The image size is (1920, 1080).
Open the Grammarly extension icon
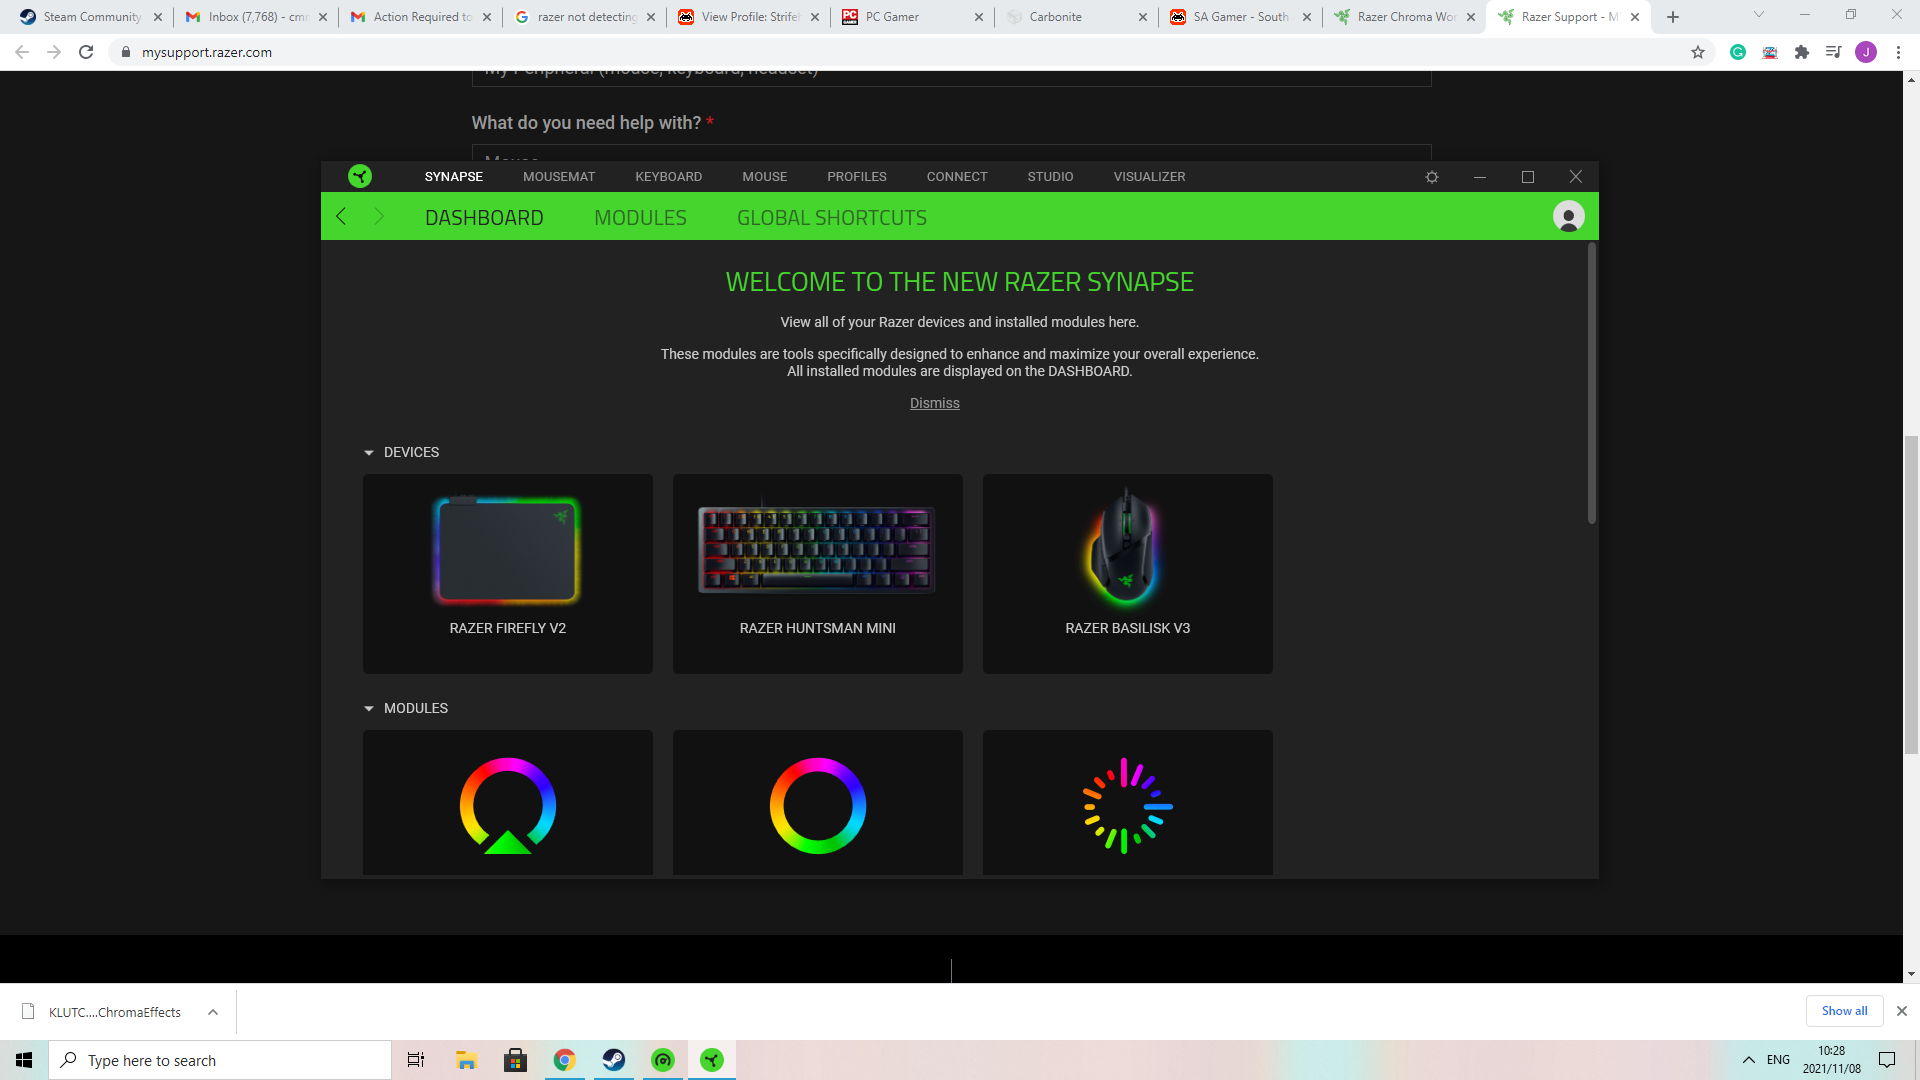click(1738, 52)
